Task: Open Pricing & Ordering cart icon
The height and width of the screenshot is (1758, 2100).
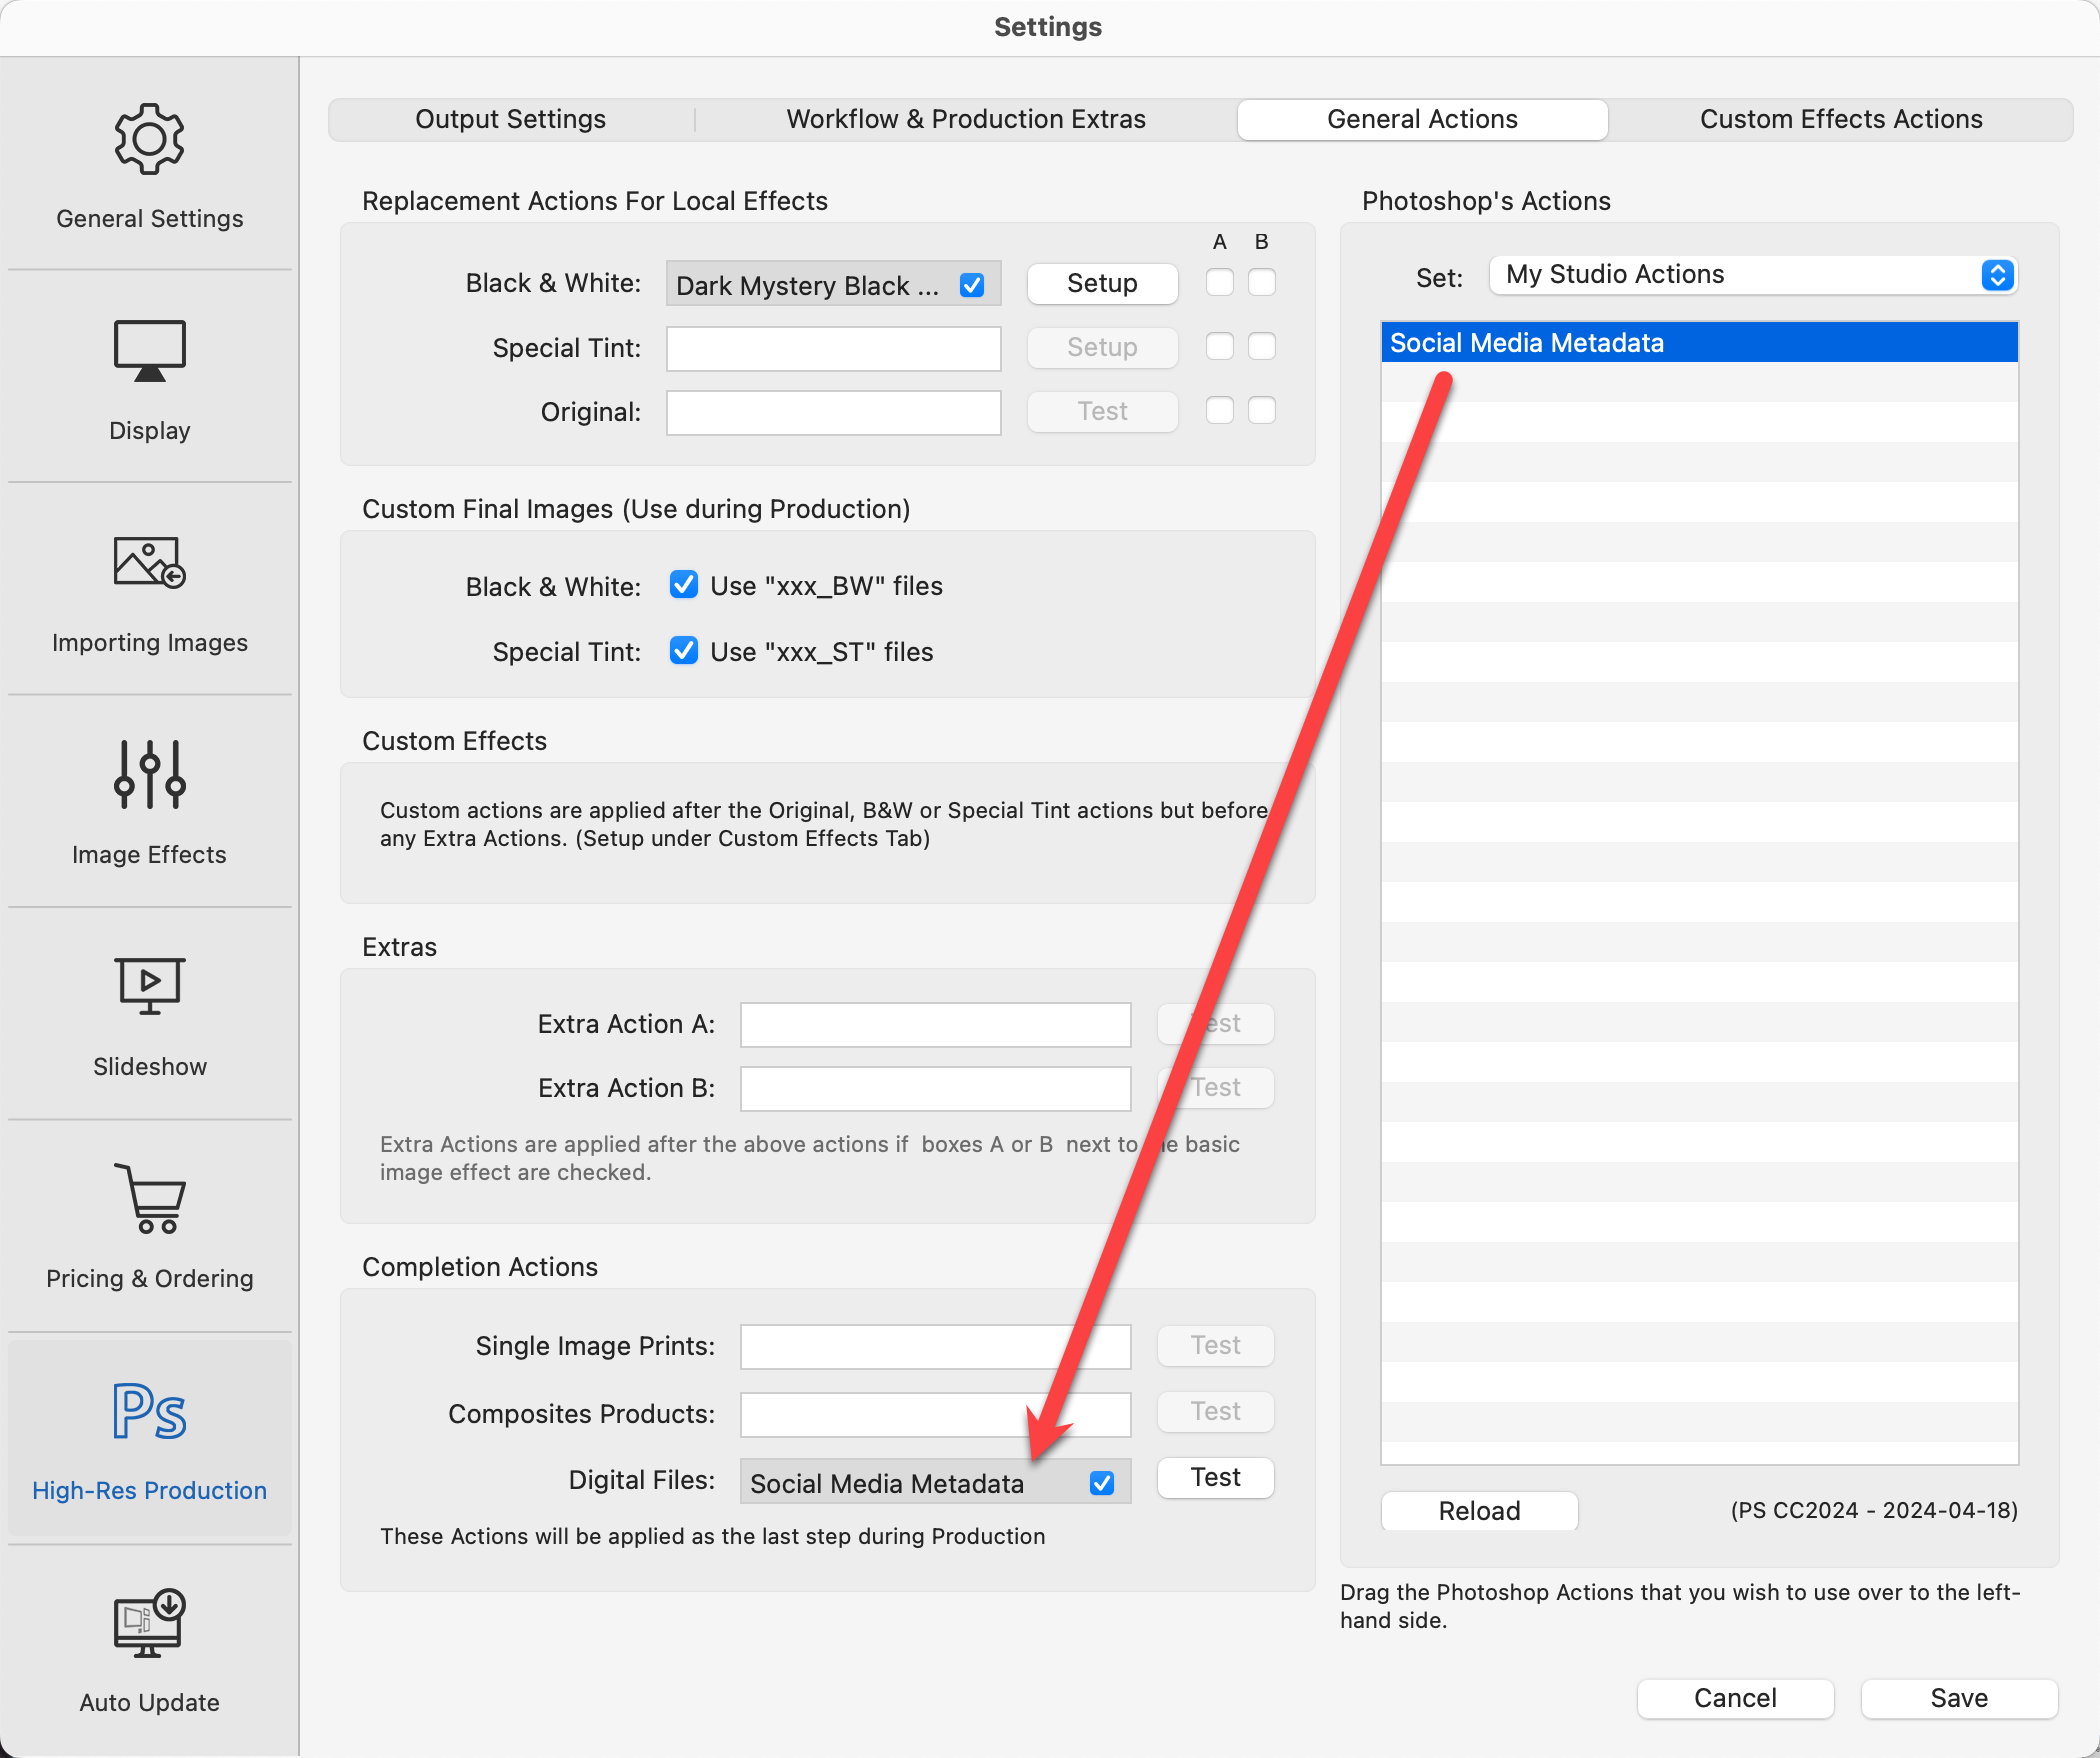Action: (149, 1198)
